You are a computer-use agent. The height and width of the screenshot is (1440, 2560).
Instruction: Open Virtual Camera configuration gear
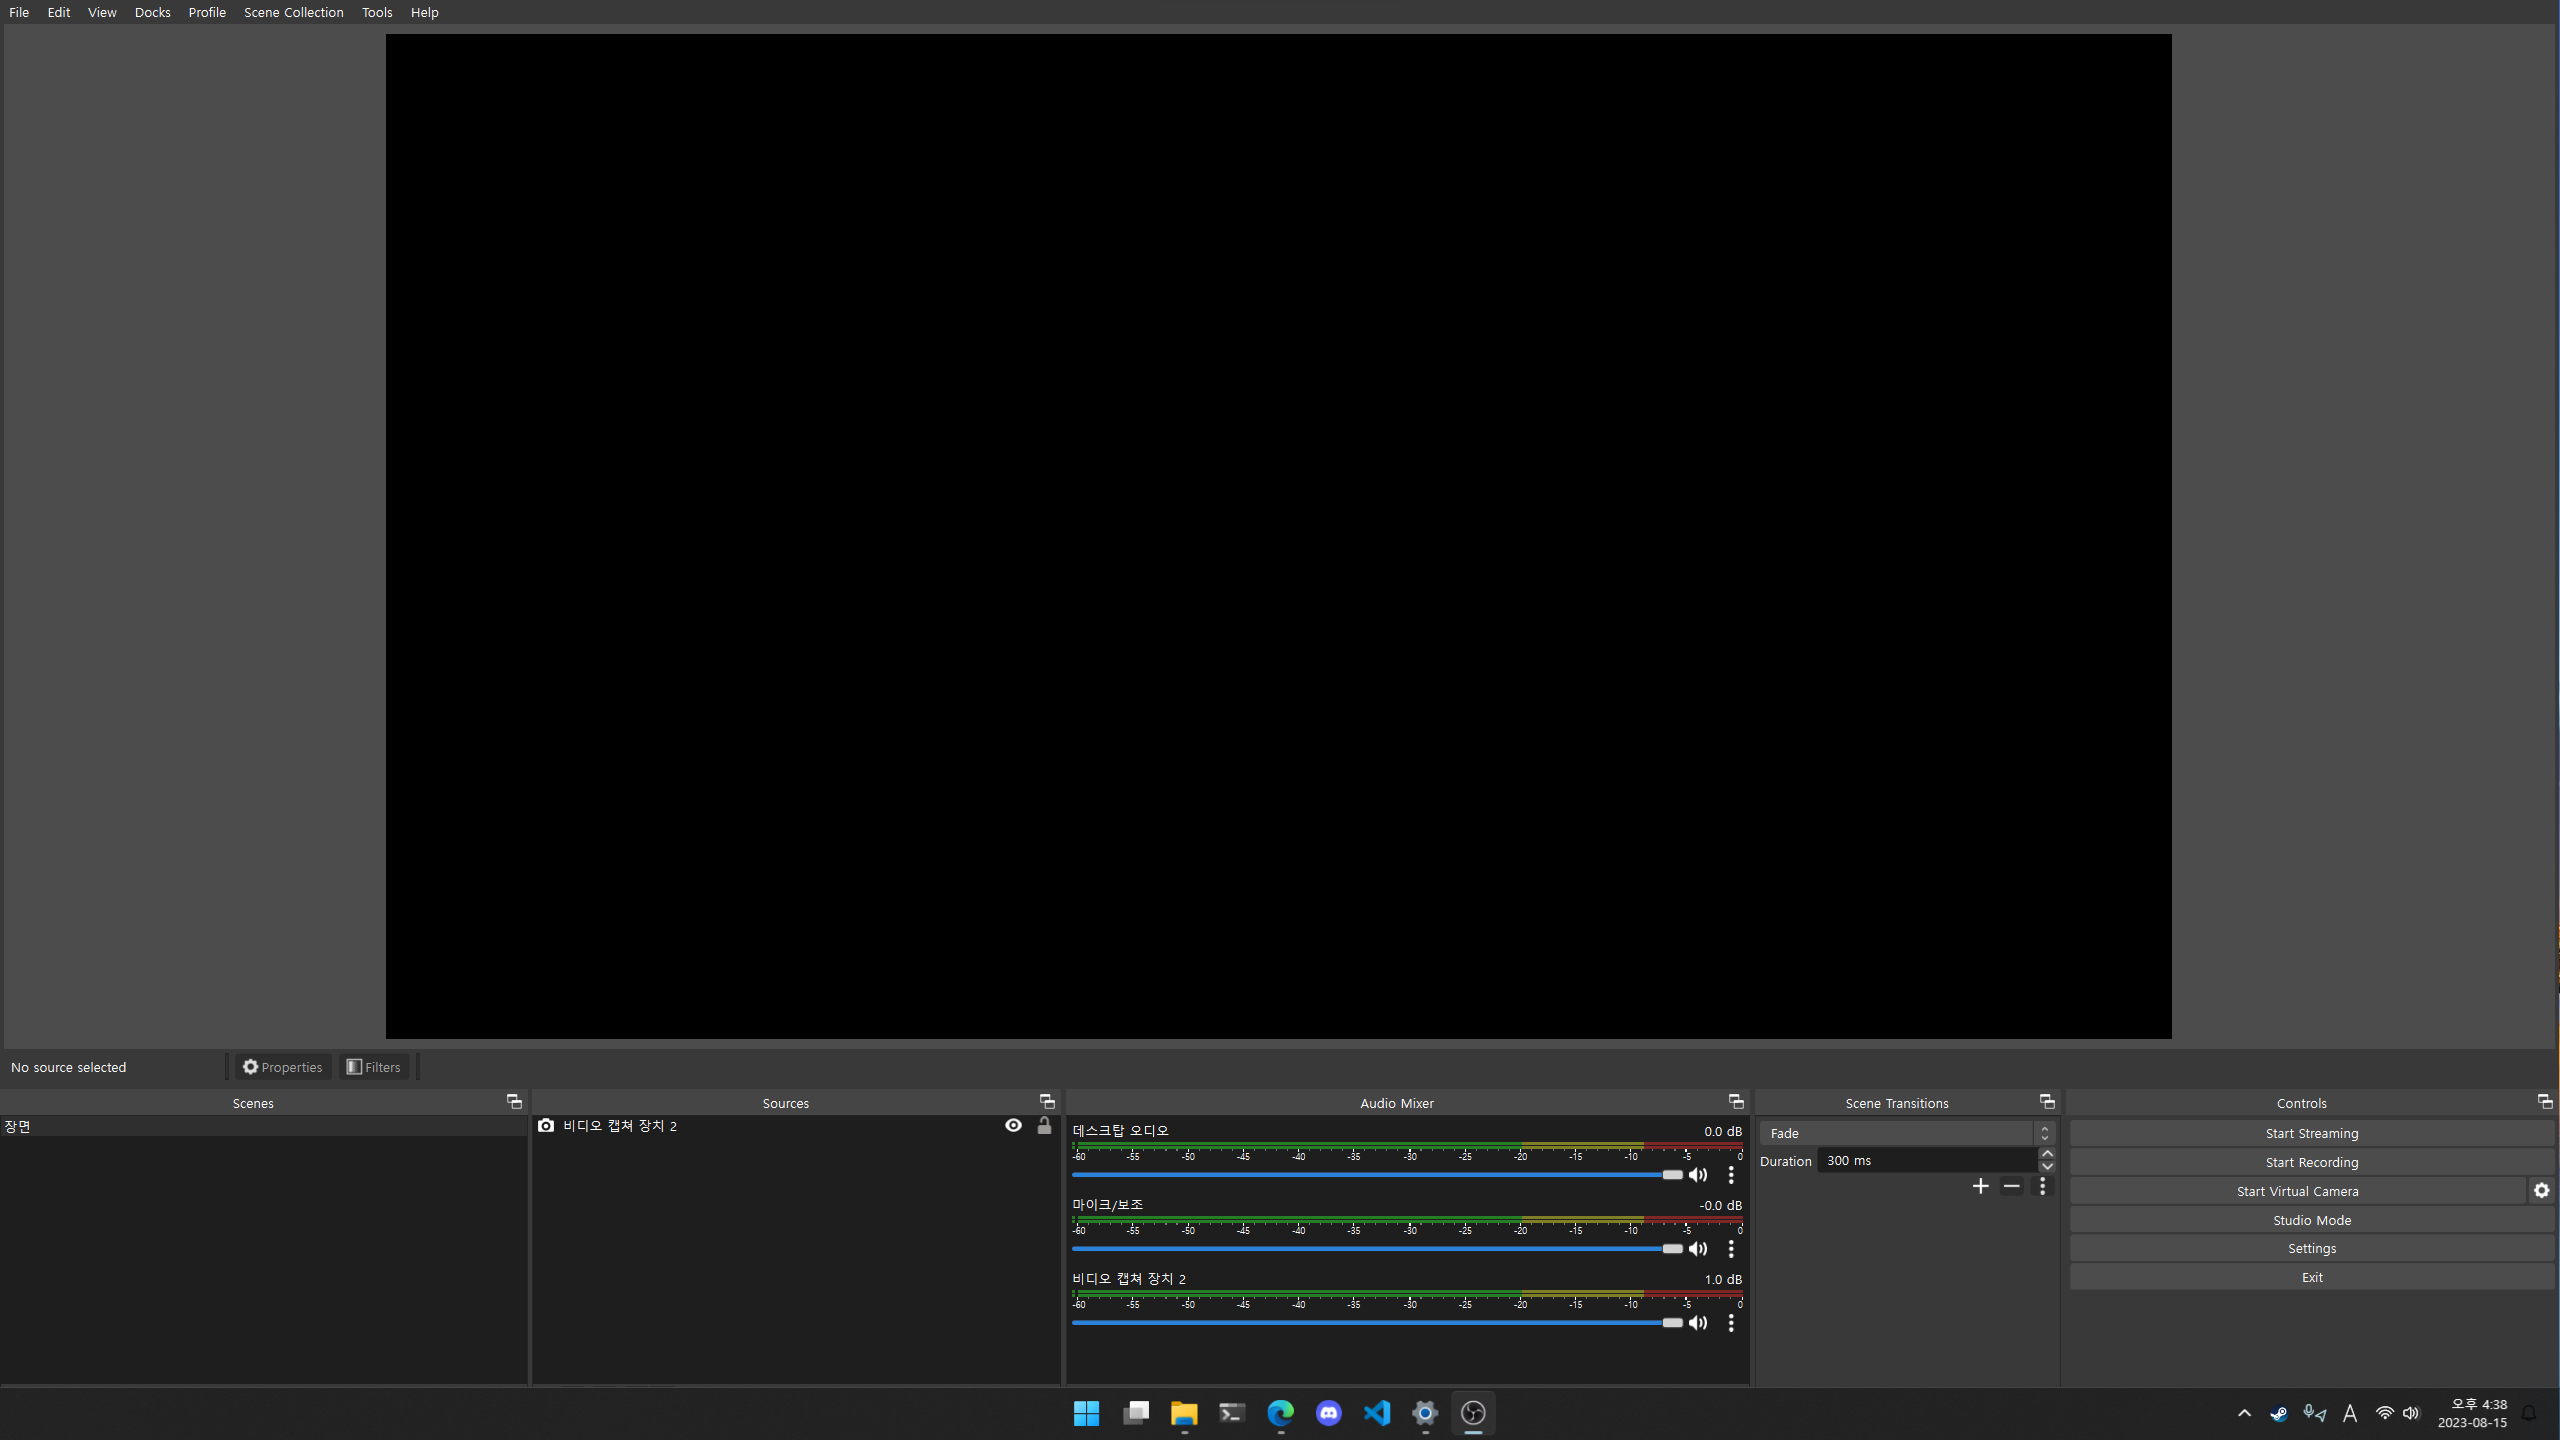[x=2541, y=1190]
